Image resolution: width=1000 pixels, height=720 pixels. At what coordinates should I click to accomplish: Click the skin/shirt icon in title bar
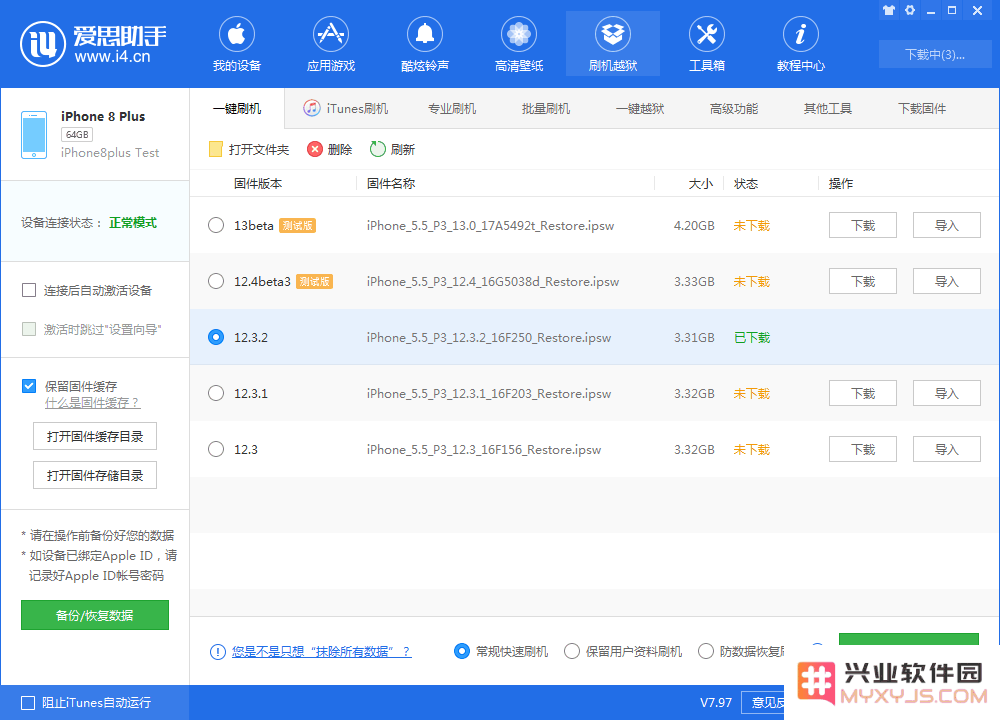(x=889, y=10)
